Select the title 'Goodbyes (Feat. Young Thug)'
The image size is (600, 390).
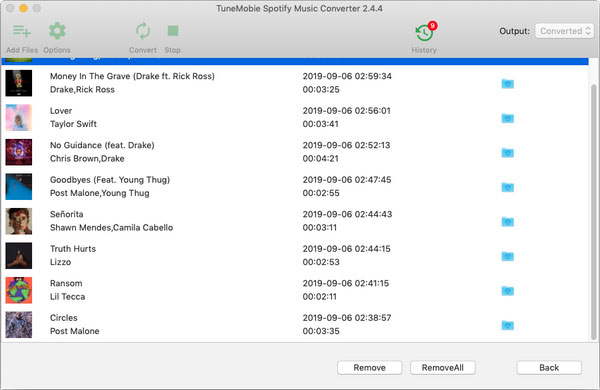click(x=110, y=180)
